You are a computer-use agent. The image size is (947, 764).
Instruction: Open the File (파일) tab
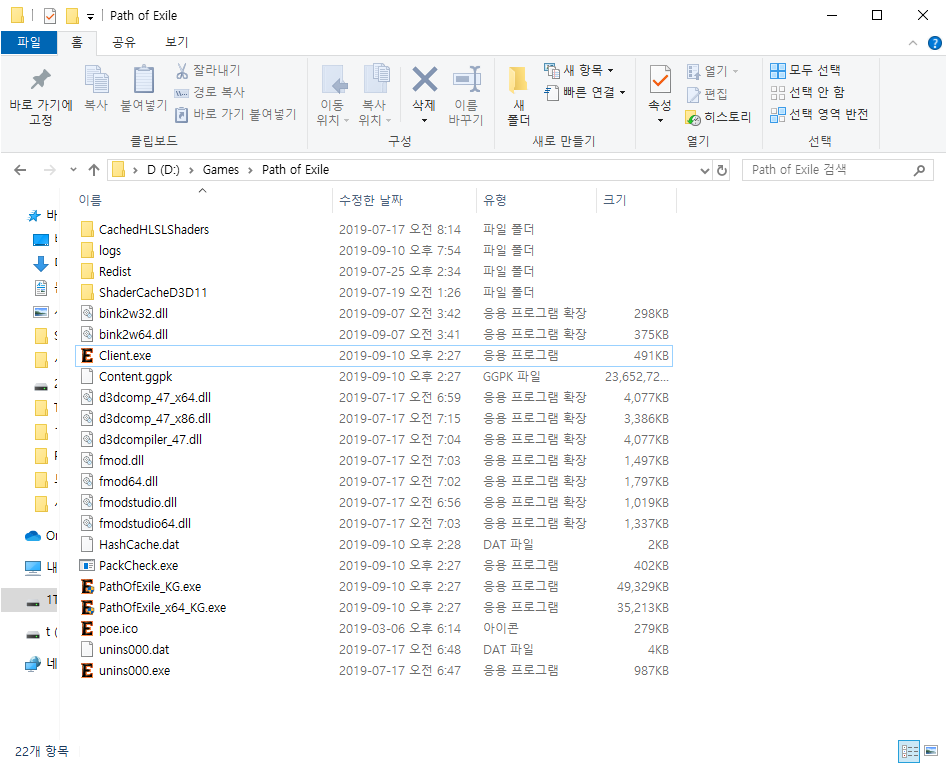tap(28, 42)
